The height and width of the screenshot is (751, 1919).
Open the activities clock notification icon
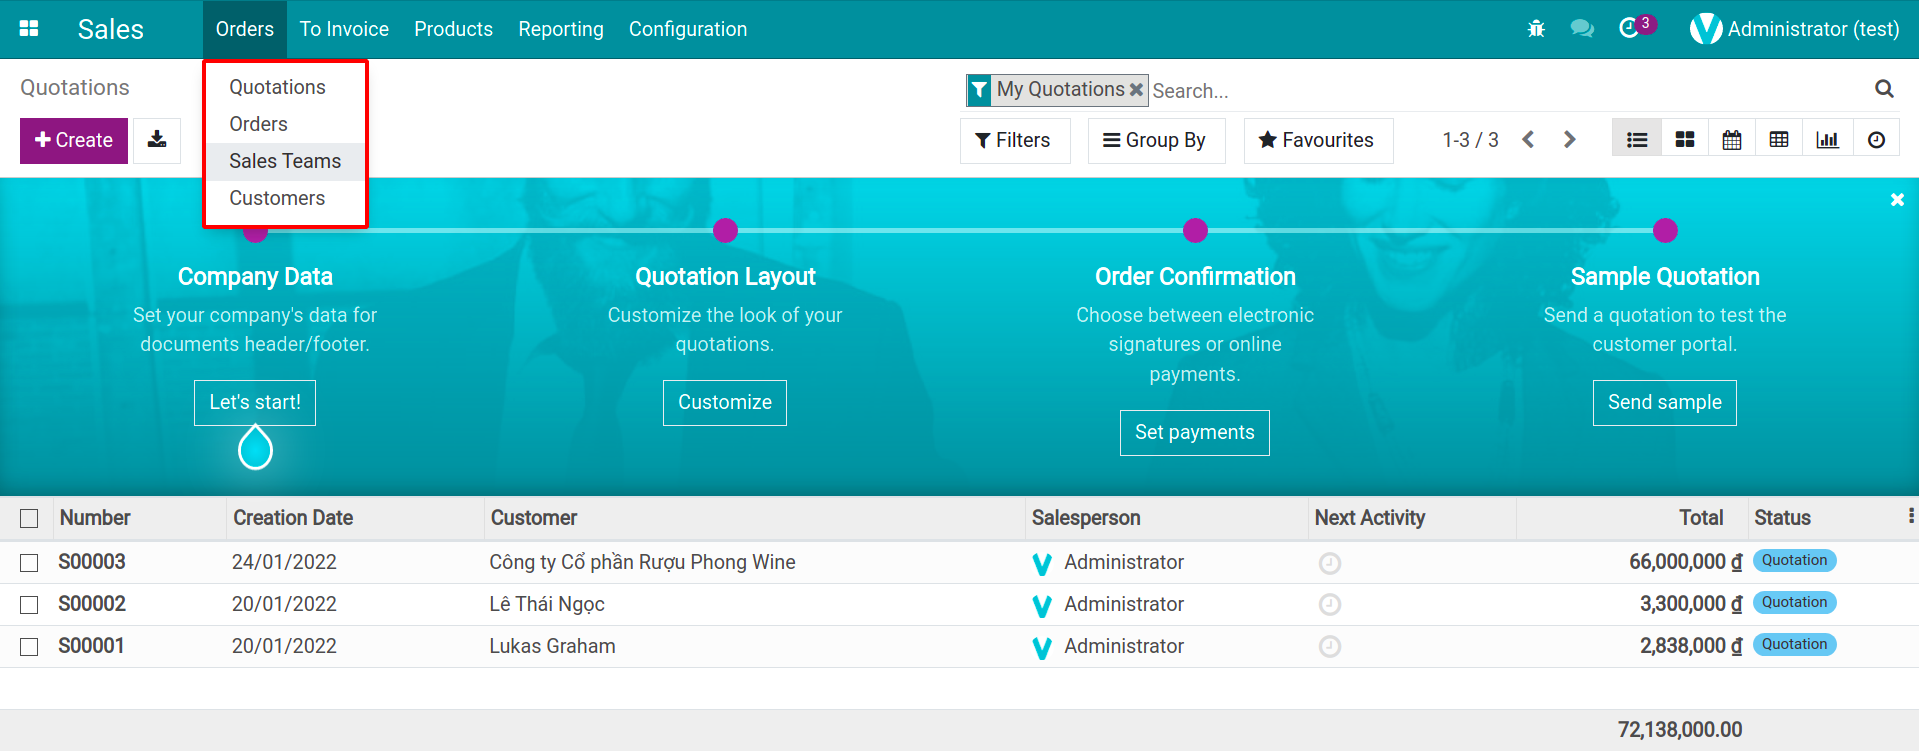point(1629,29)
